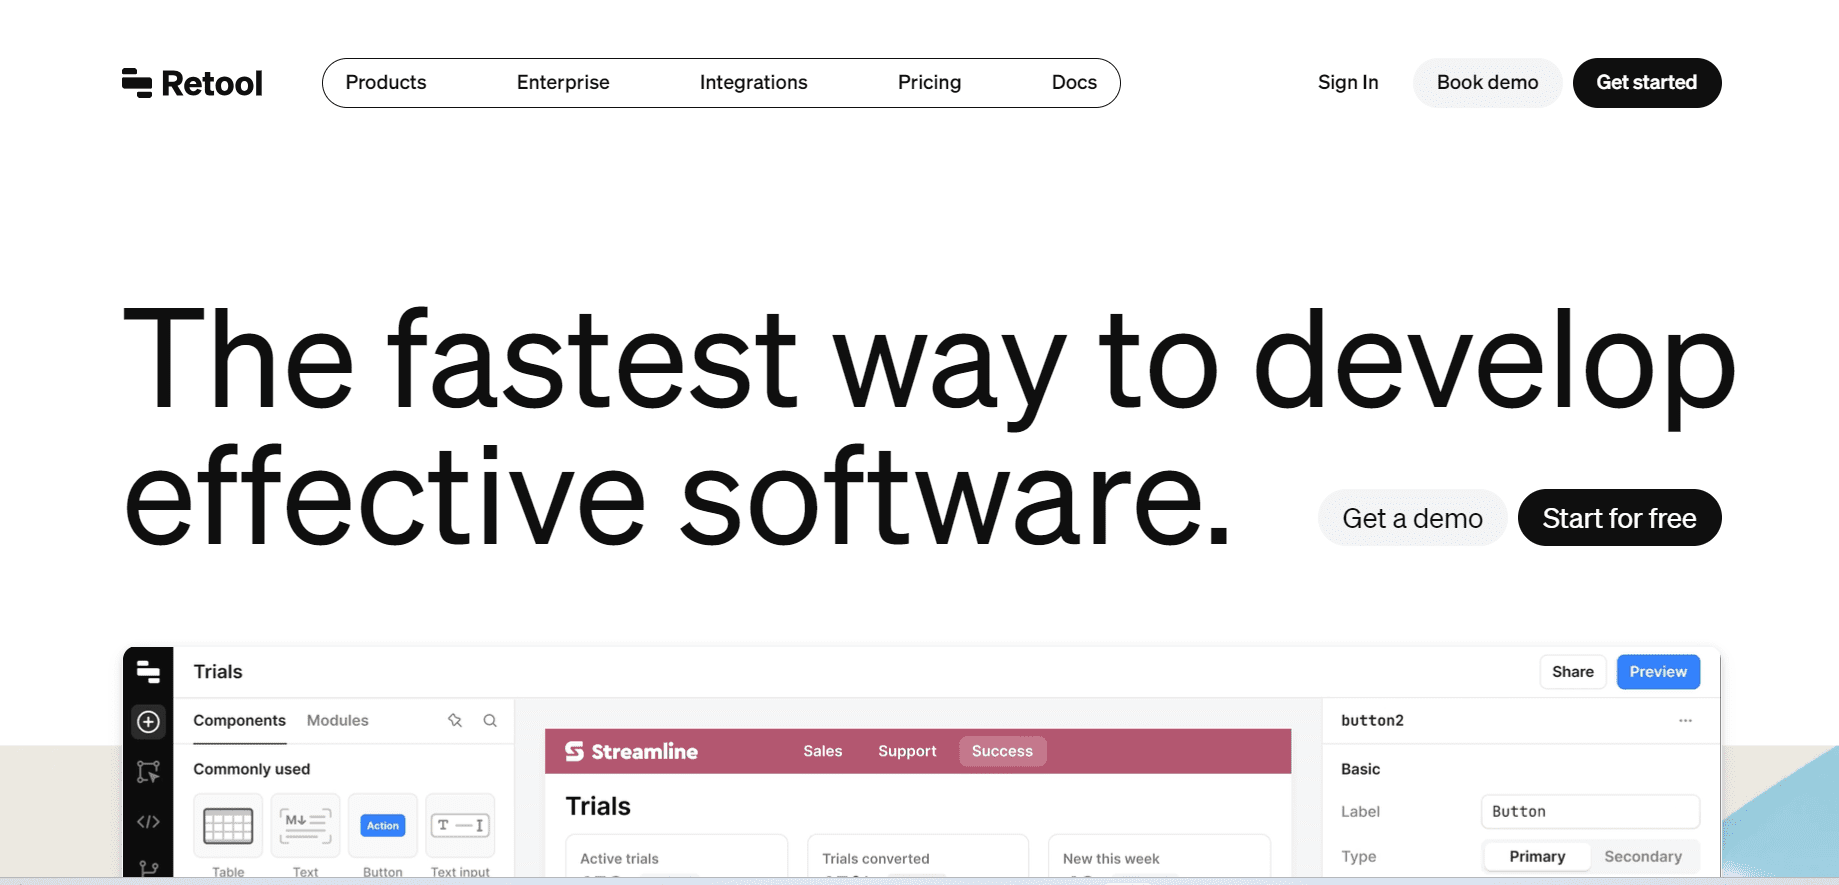1839x885 pixels.
Task: Click the Get started button
Action: point(1646,83)
